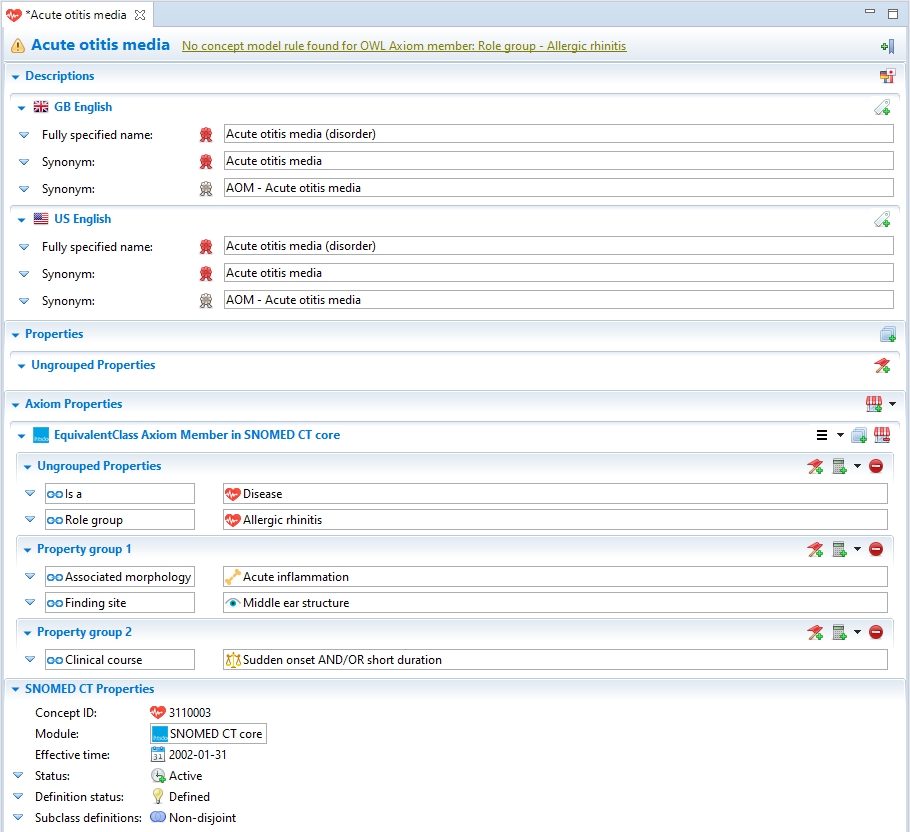The image size is (910, 832).
Task: Click the SNOMED CT core module button
Action: (x=208, y=734)
